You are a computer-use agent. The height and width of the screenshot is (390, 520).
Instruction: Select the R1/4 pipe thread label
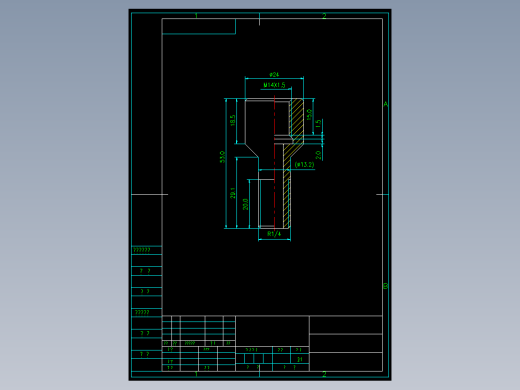tap(274, 234)
